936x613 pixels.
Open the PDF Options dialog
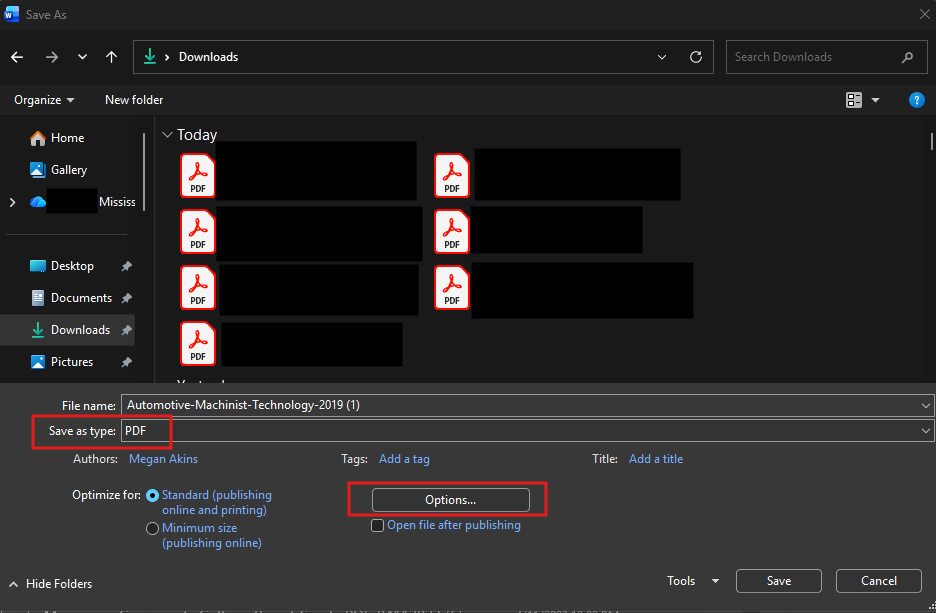coord(450,500)
